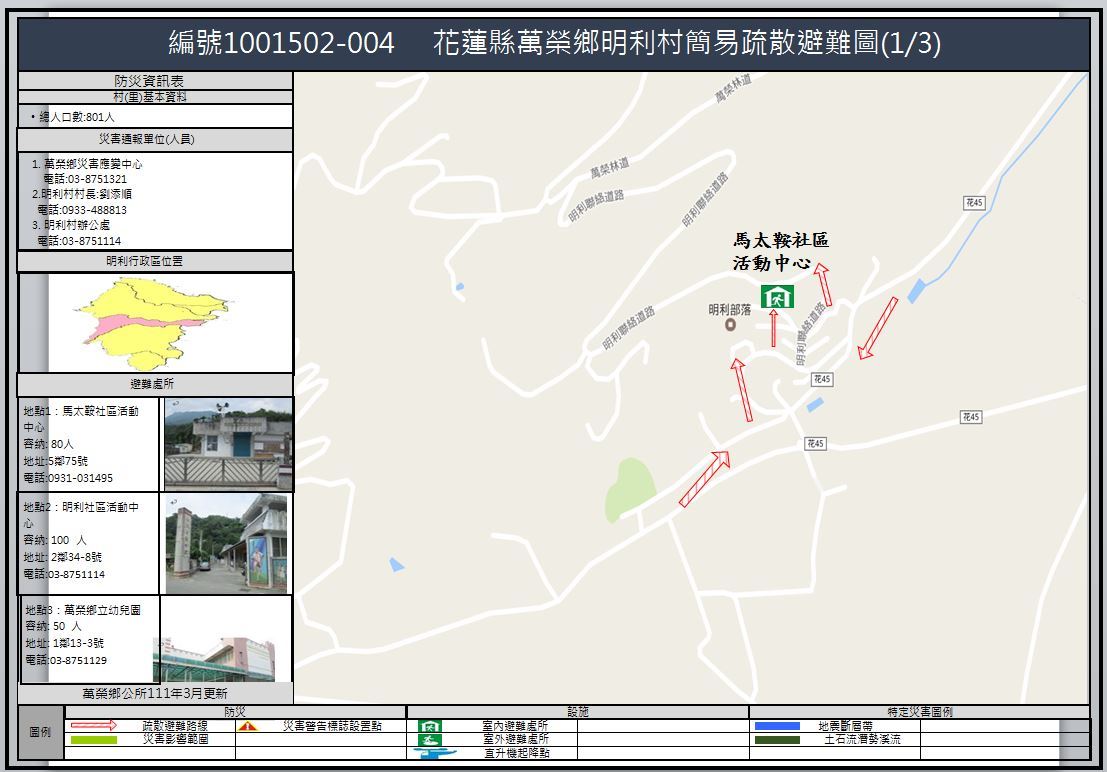
Task: Click the 明利行政區位置 yellow district map
Action: [153, 324]
